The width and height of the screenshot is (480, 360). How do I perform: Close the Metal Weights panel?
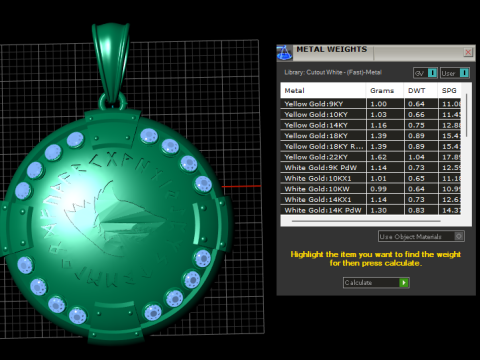click(x=468, y=52)
